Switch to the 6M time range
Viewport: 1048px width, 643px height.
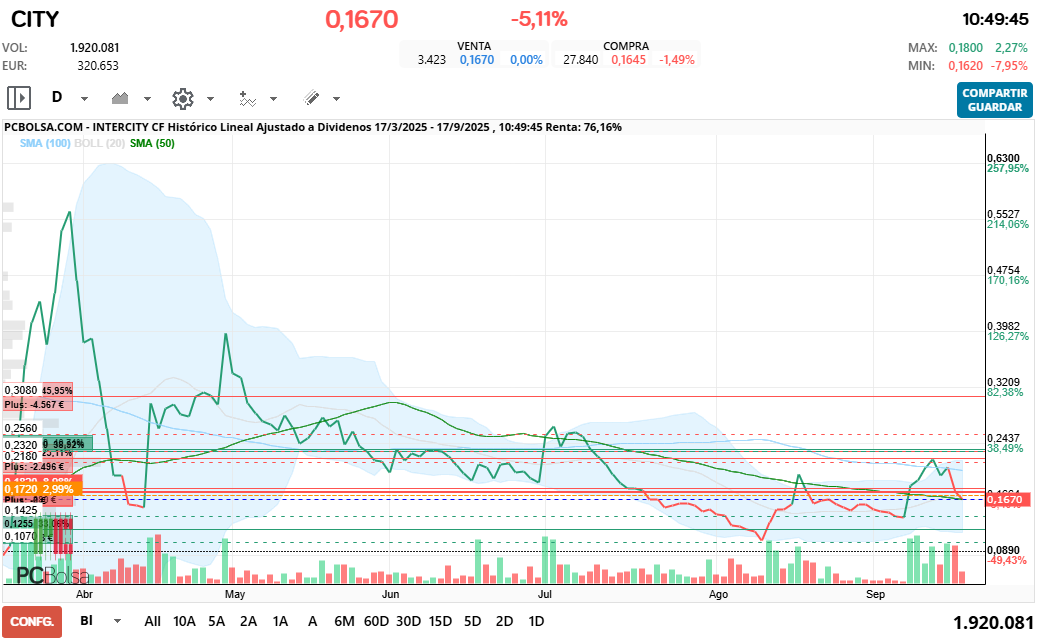(344, 622)
